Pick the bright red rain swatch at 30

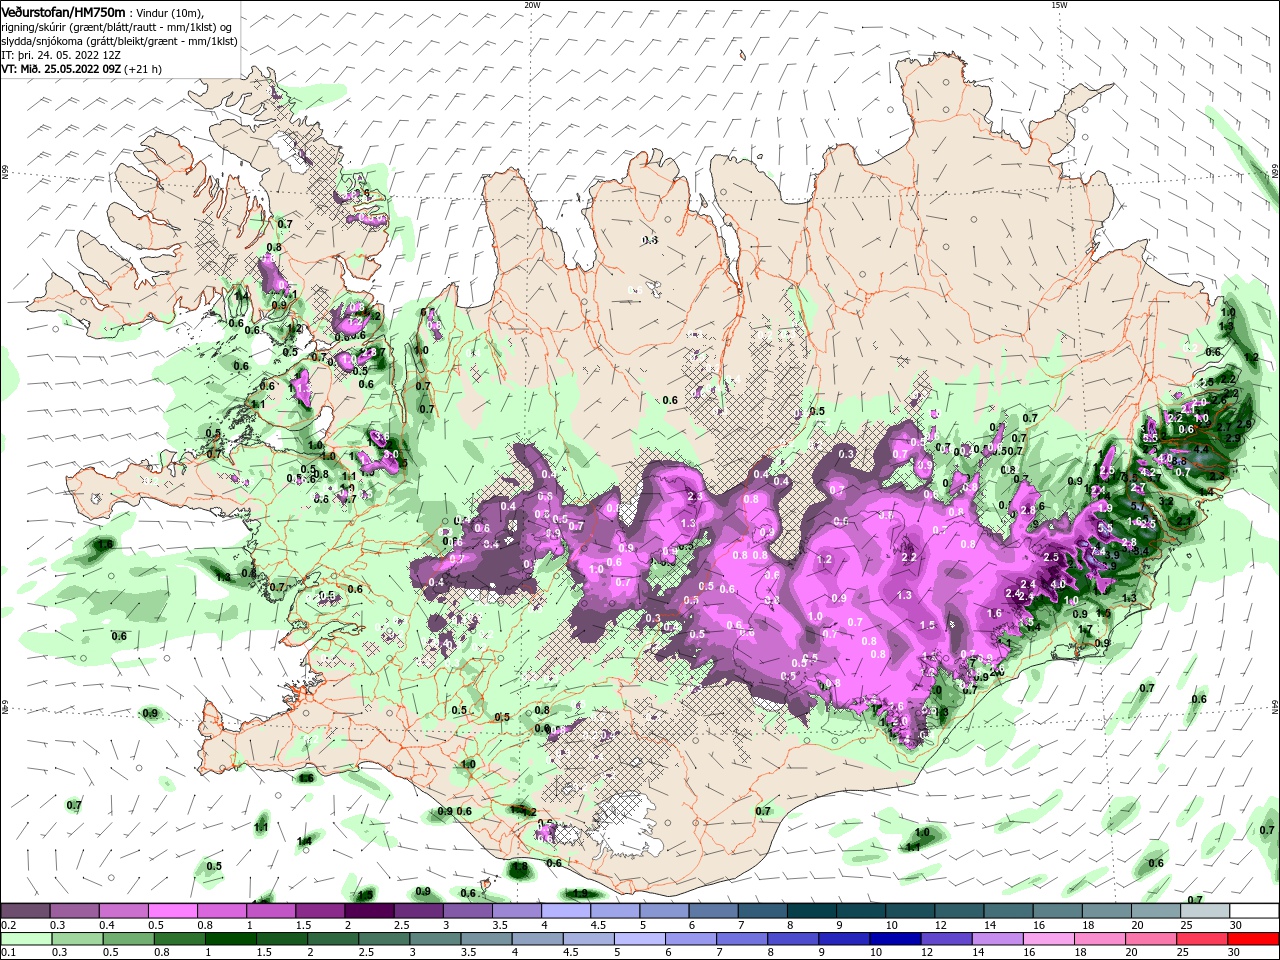coord(1253,939)
